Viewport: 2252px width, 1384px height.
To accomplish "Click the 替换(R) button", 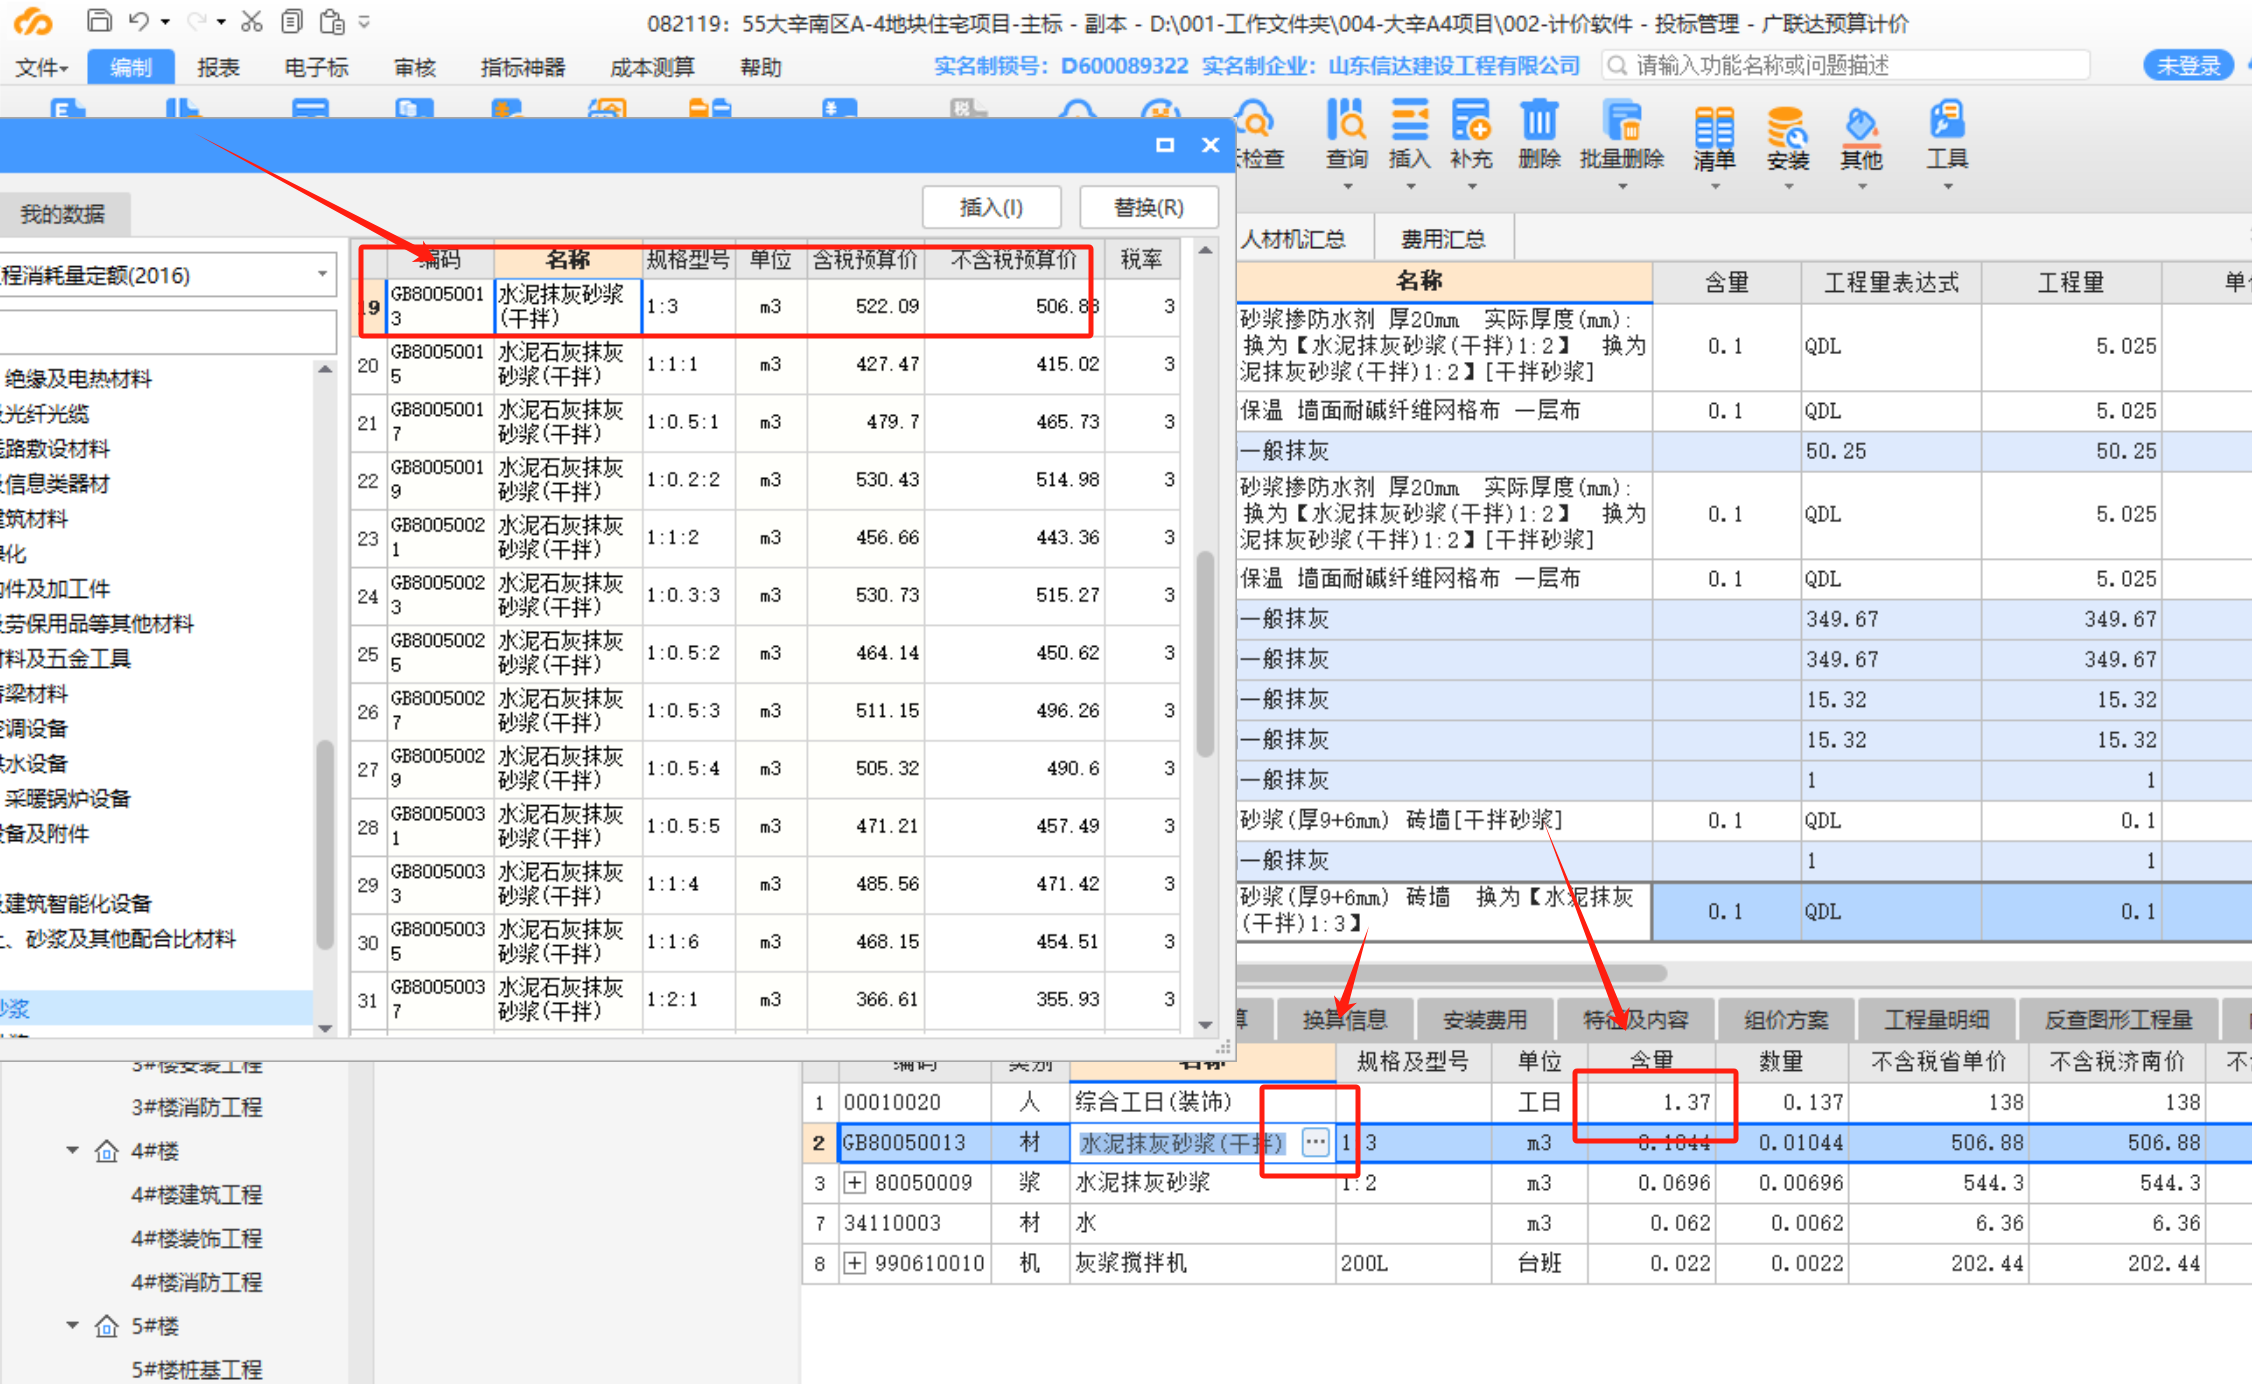I will coord(1149,207).
